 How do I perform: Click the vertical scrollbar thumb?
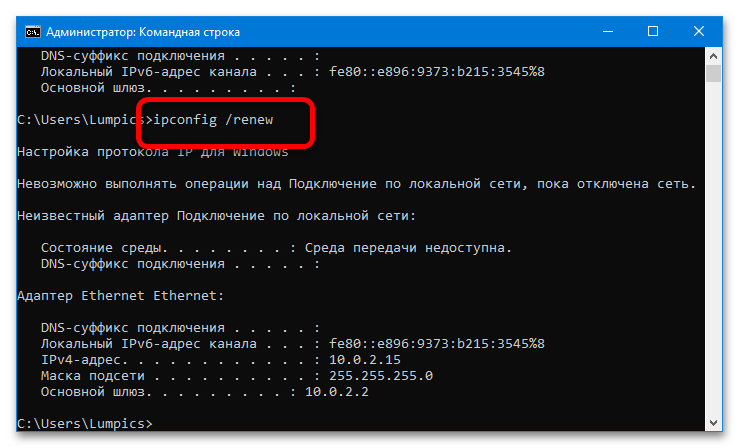pos(712,74)
